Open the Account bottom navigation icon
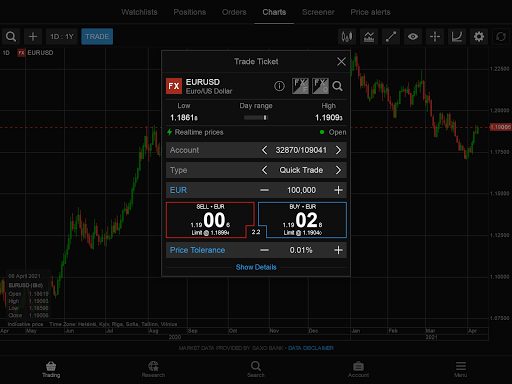Screen dimensions: 512x384 tap(358, 369)
